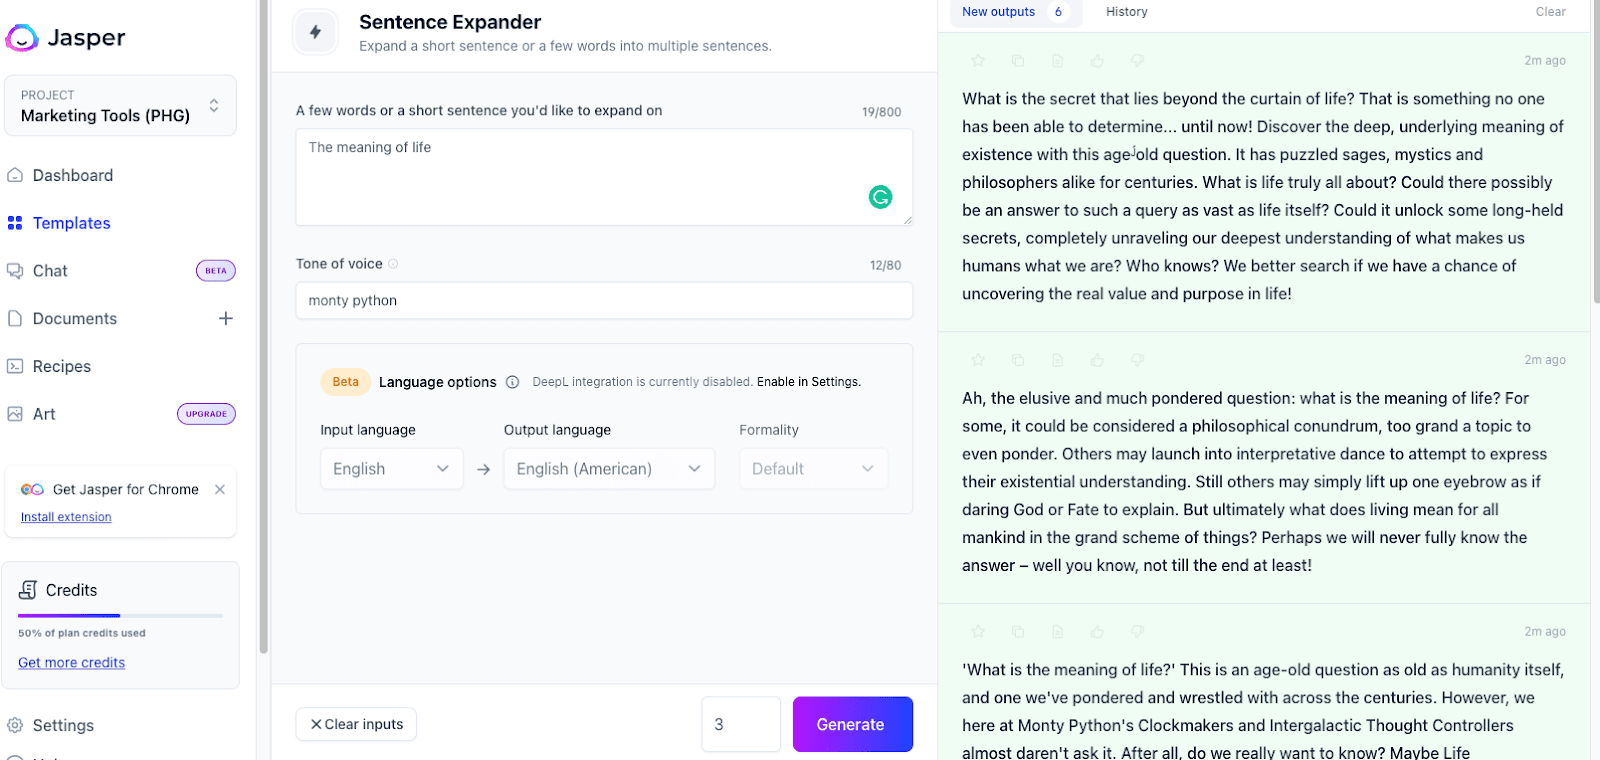
Task: Open the Output language English (American) dropdown
Action: (609, 469)
